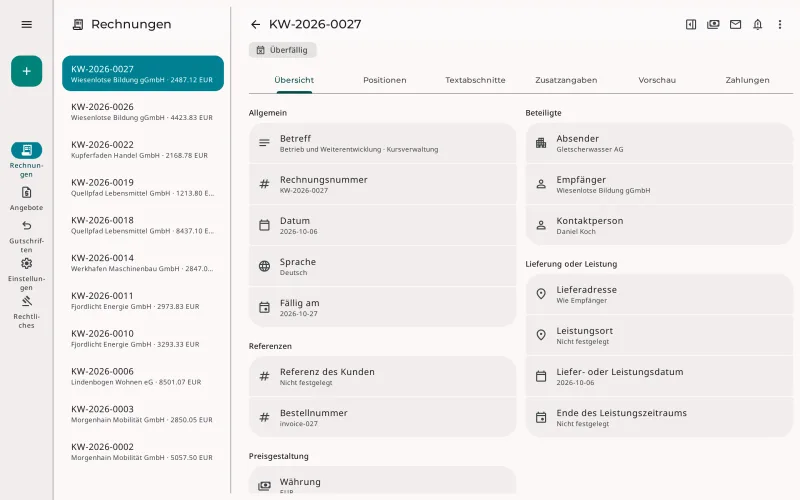This screenshot has height=500, width=800.
Task: Open the Kontaktperson Daniel Koch entry
Action: tap(659, 225)
